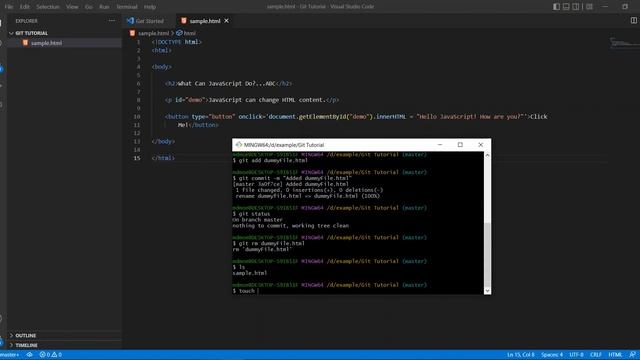The image size is (640, 360).
Task: Click the MINGW64 terminal title bar icon
Action: 238,144
